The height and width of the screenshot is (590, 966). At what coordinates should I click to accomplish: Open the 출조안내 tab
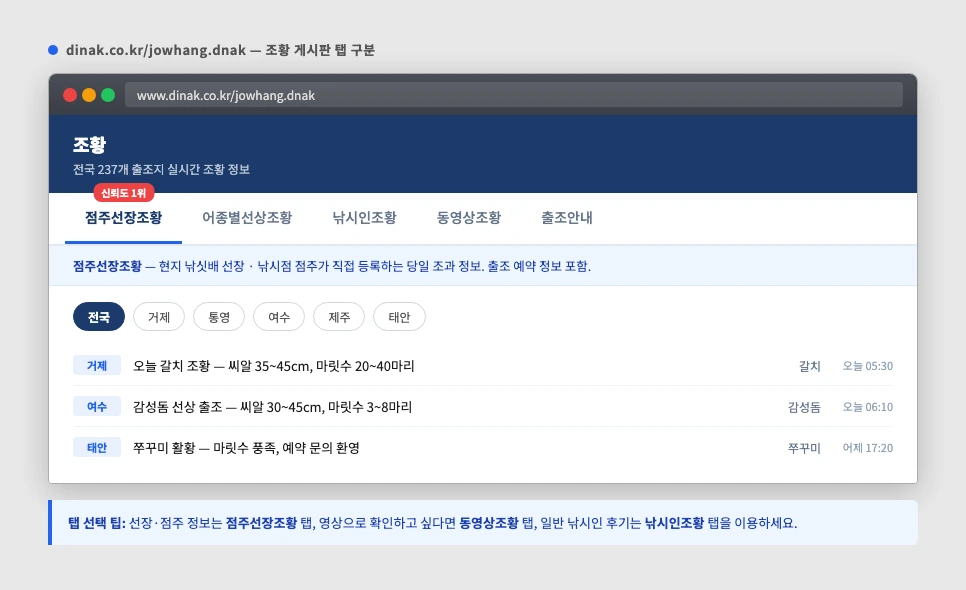point(567,217)
